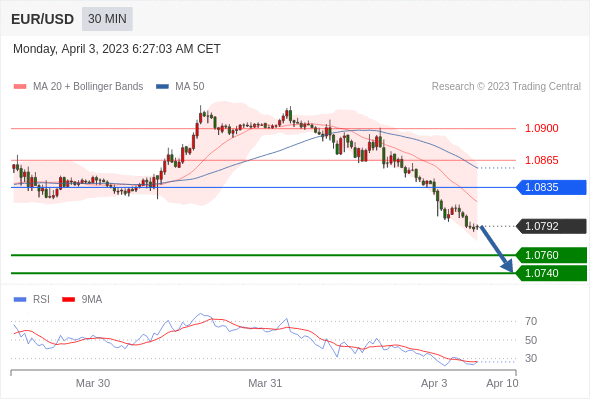590x400 pixels.
Task: Select the date text Monday, April 3, 2023
Action: pos(71,49)
